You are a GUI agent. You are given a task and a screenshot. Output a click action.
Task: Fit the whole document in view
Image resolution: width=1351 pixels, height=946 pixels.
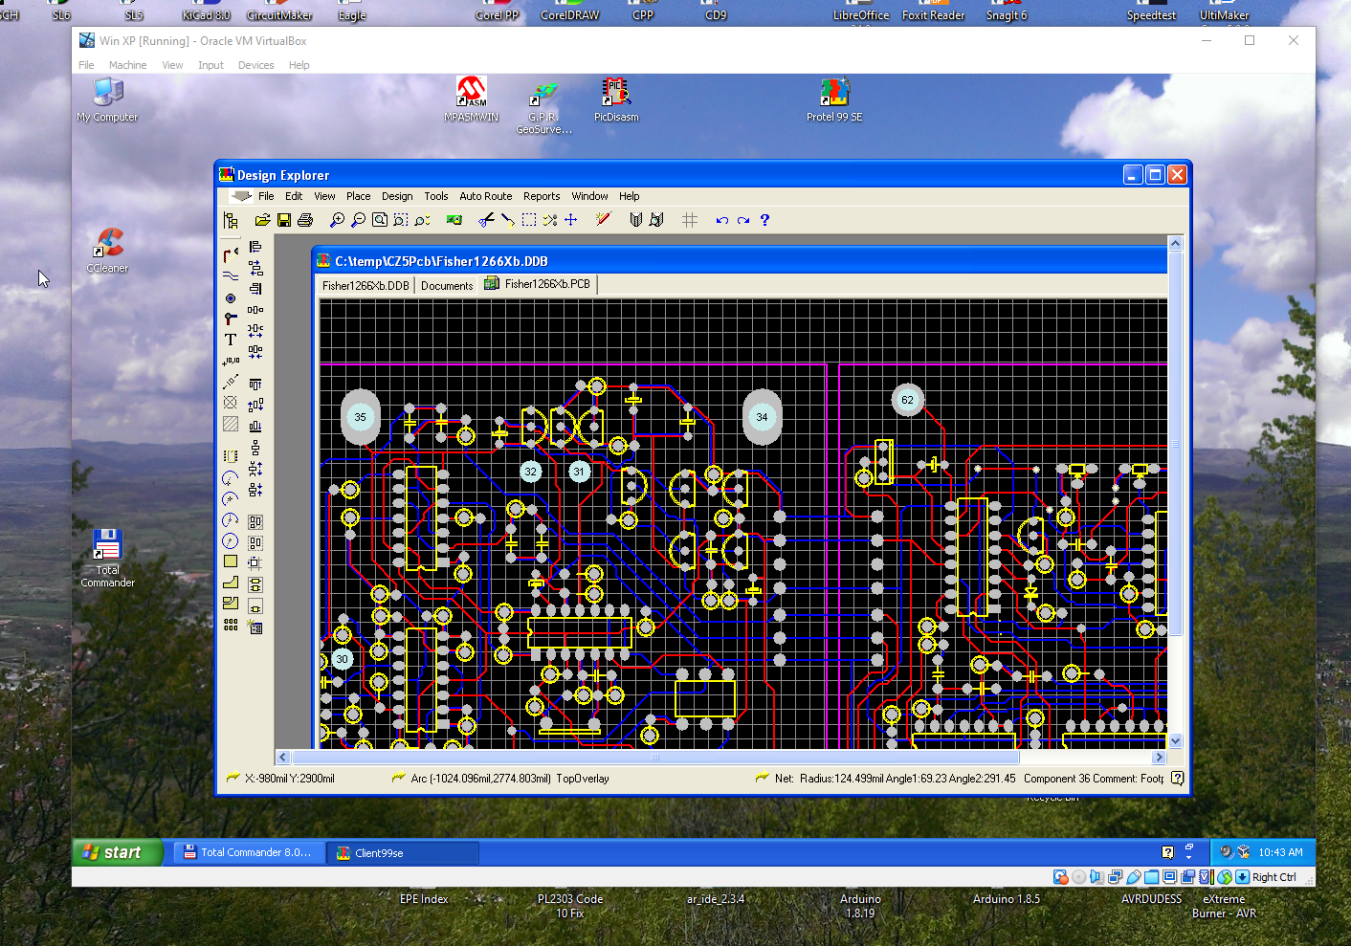tap(379, 220)
